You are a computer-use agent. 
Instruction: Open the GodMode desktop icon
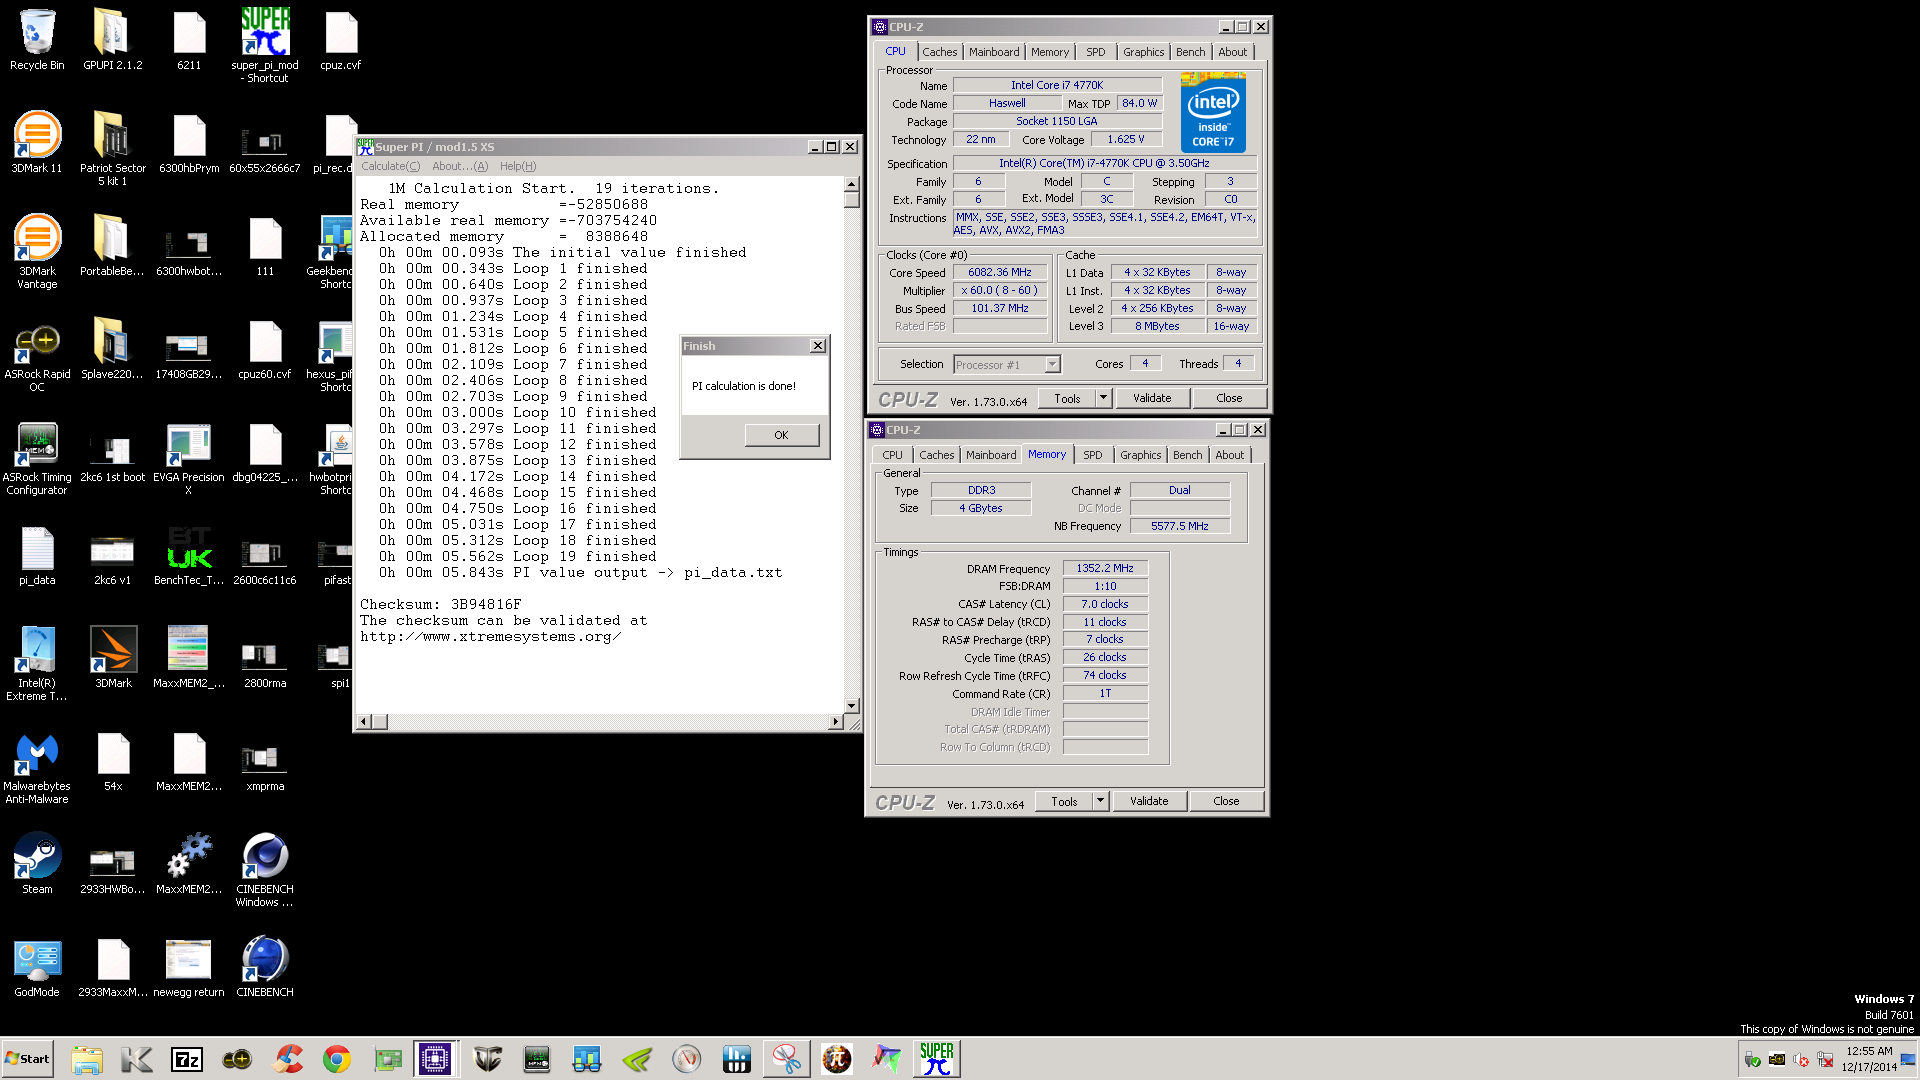point(37,967)
